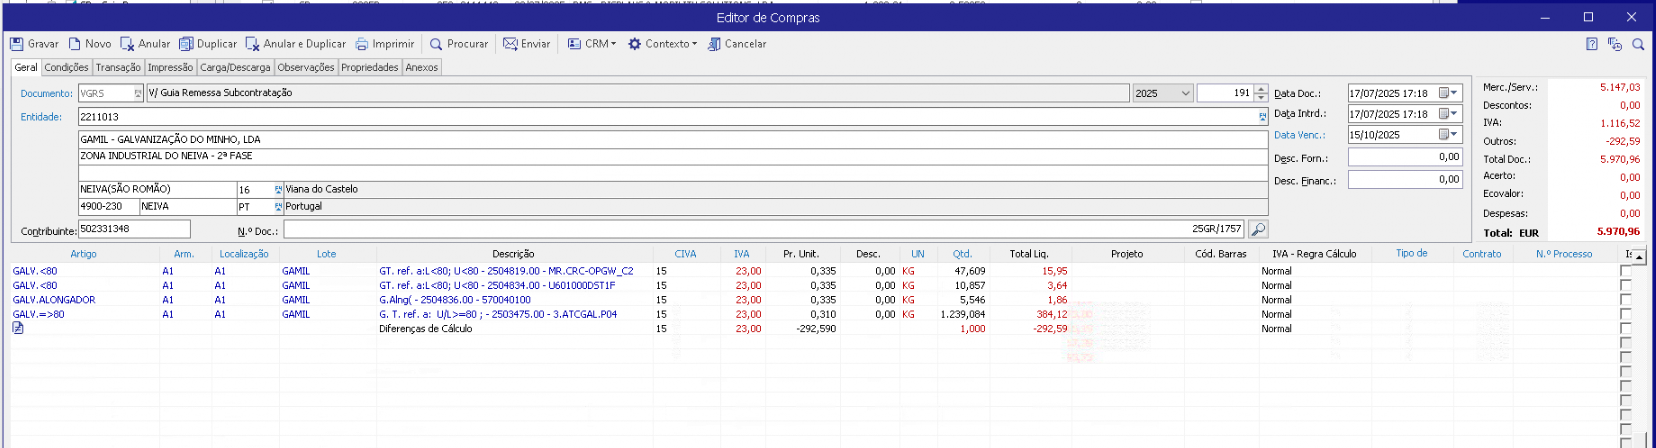Viewport: 1656px width, 448px height.
Task: Check the box on the Diferenças de Cálculo row
Action: click(x=1625, y=329)
